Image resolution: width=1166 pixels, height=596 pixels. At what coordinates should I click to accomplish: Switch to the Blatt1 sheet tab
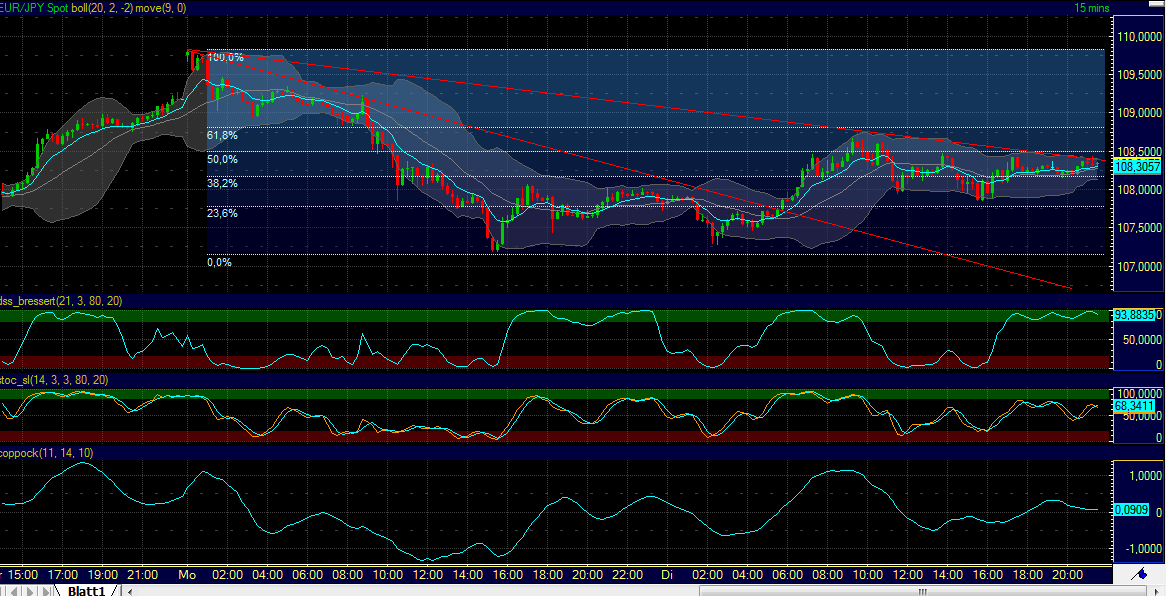(x=88, y=590)
